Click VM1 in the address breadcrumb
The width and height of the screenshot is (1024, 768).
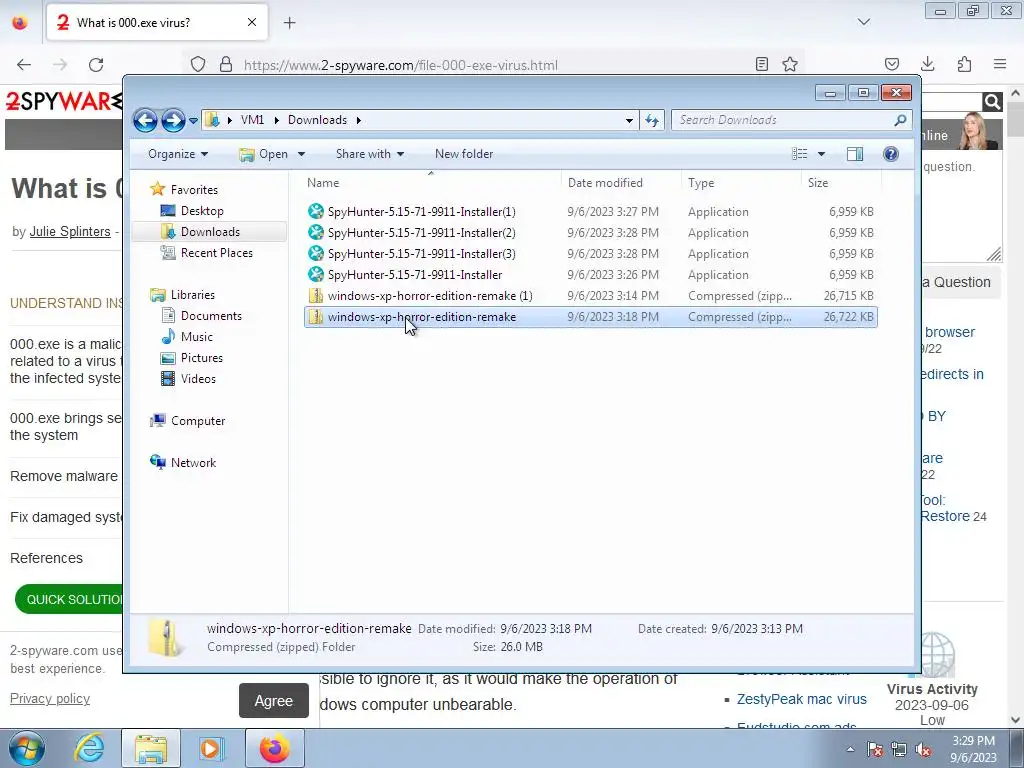[x=252, y=120]
